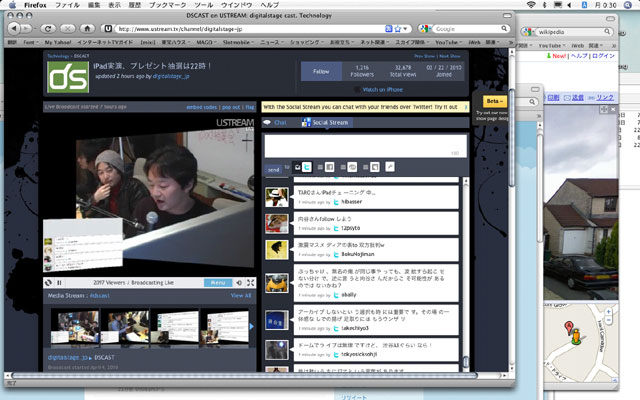Open search engine dropdown in Firefox search box
Viewport: 640px width, 400px height.
point(426,29)
